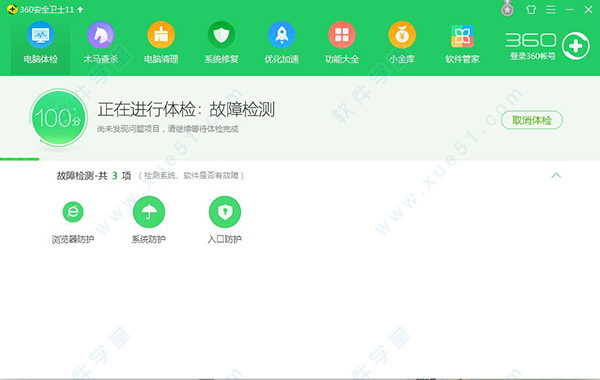Cancel the checkup with 取消体检 button

(x=532, y=120)
